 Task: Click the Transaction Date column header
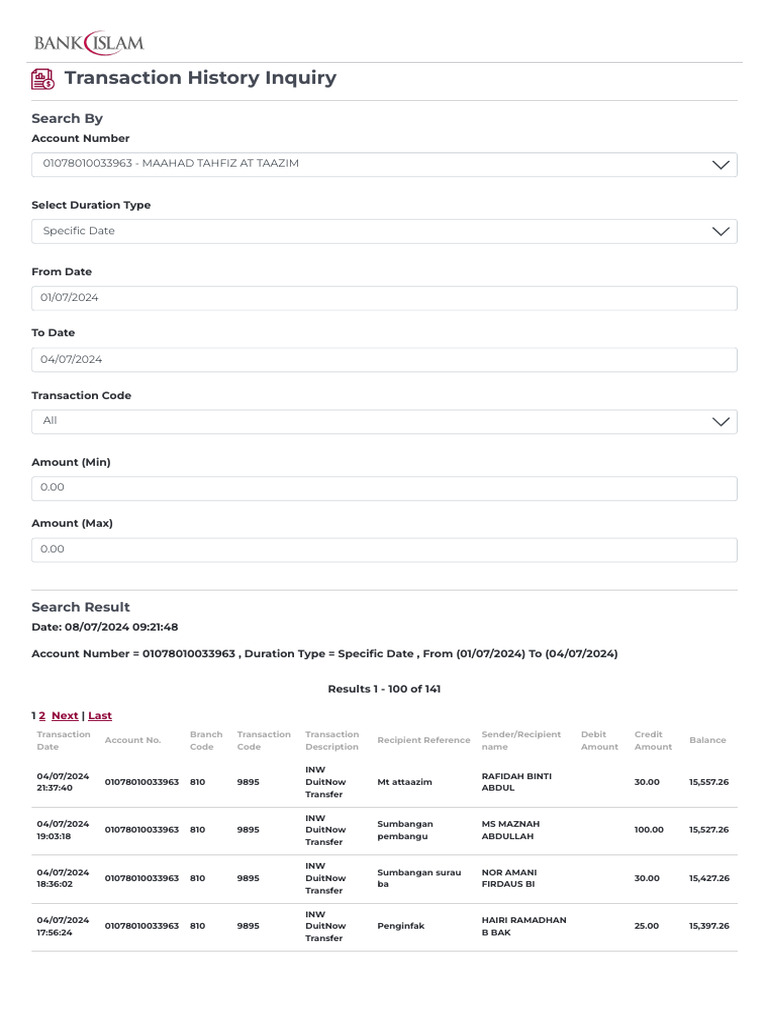[x=63, y=741]
